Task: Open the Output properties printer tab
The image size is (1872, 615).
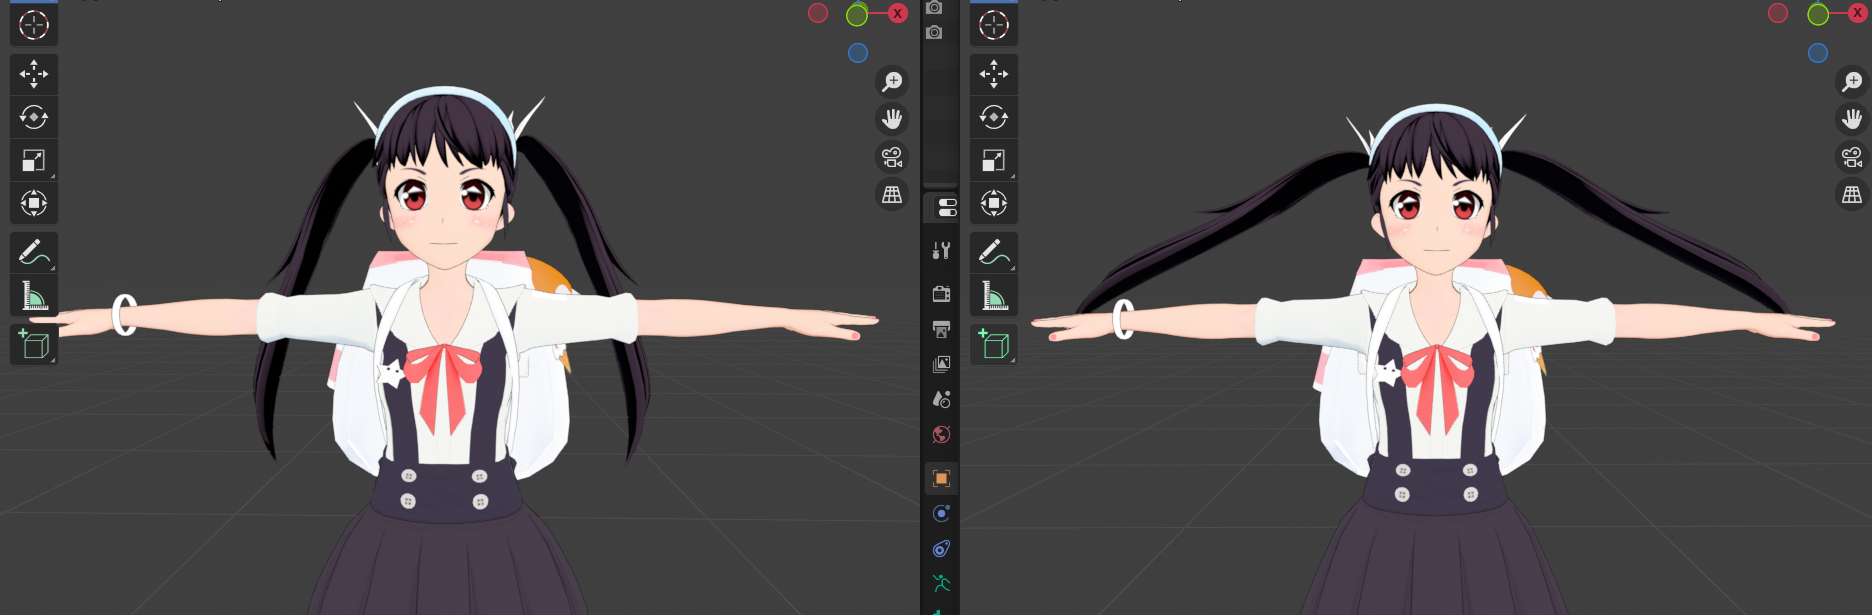Action: coord(941,329)
